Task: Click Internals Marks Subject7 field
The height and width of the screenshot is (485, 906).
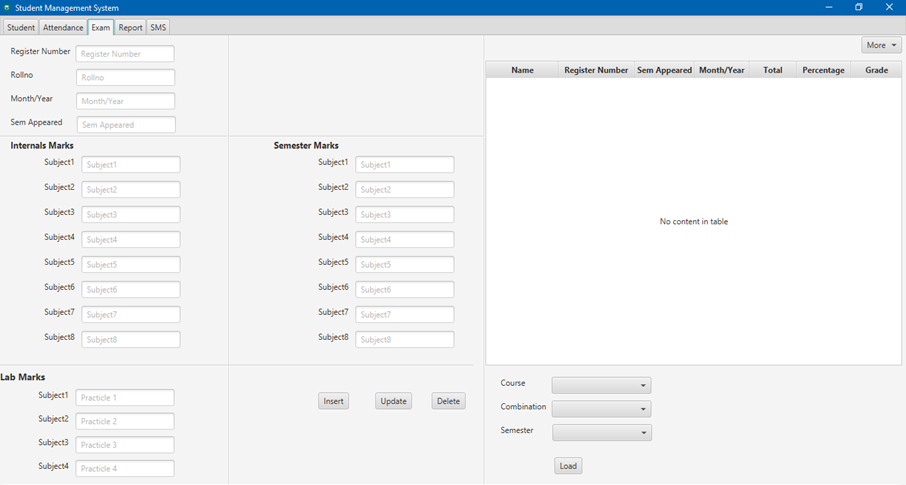Action: pyautogui.click(x=131, y=314)
